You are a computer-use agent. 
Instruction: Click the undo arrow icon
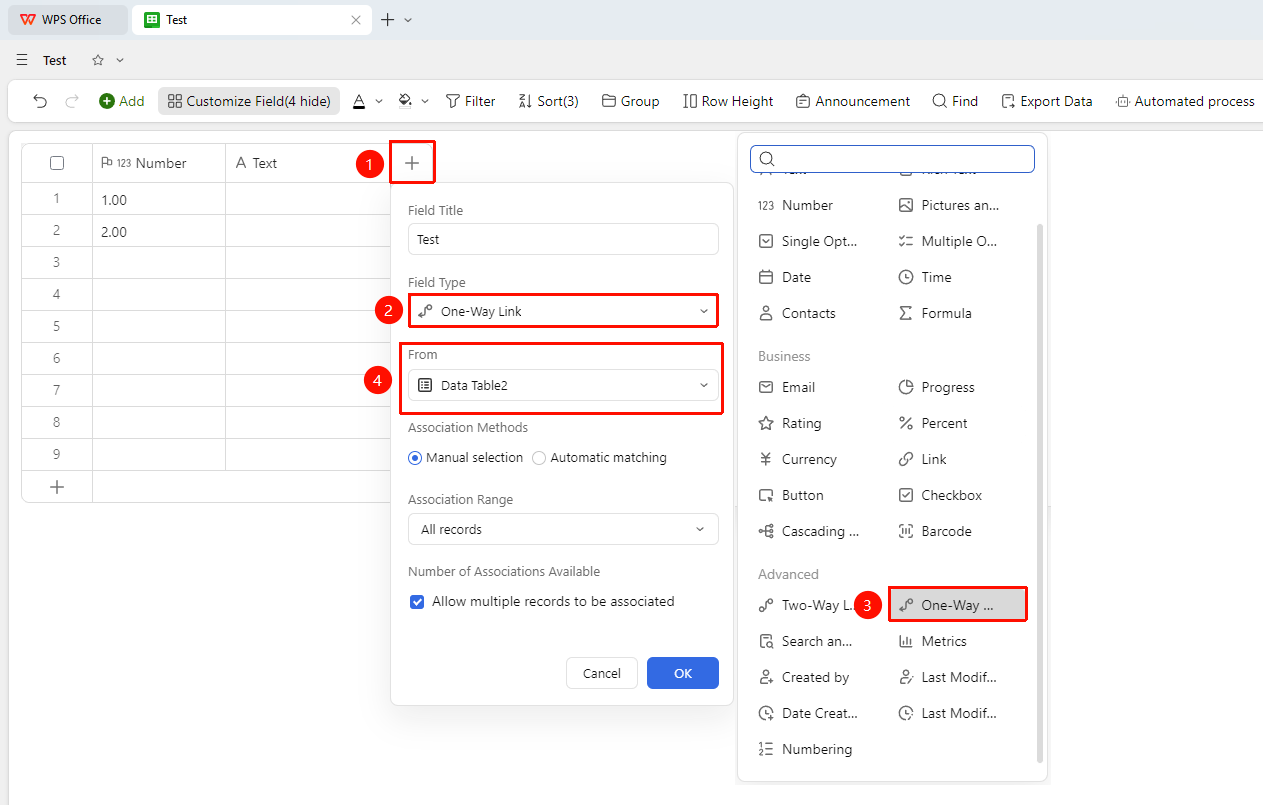40,101
